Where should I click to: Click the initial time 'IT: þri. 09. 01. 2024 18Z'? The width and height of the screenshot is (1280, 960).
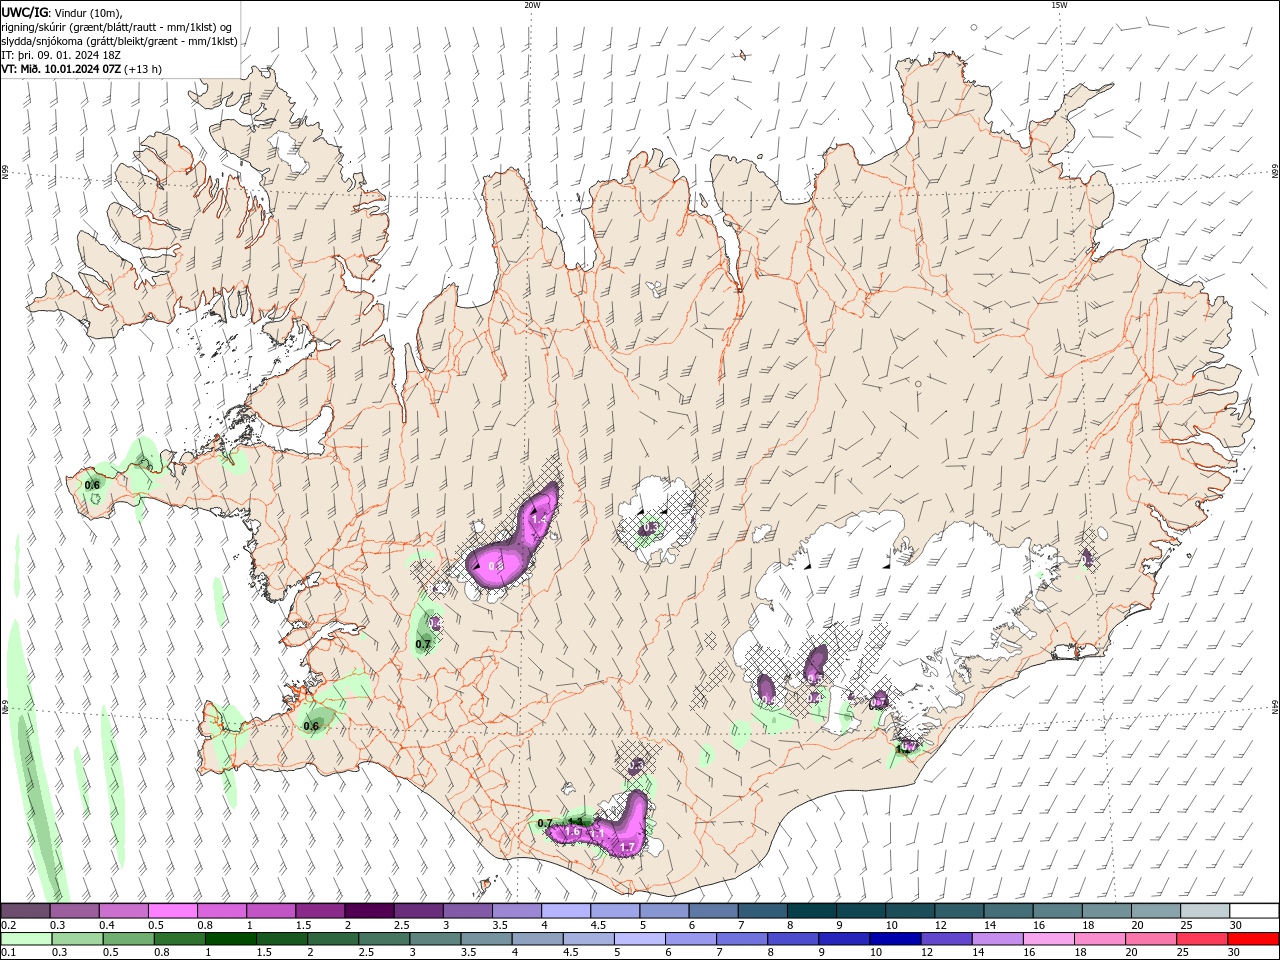click(62, 55)
